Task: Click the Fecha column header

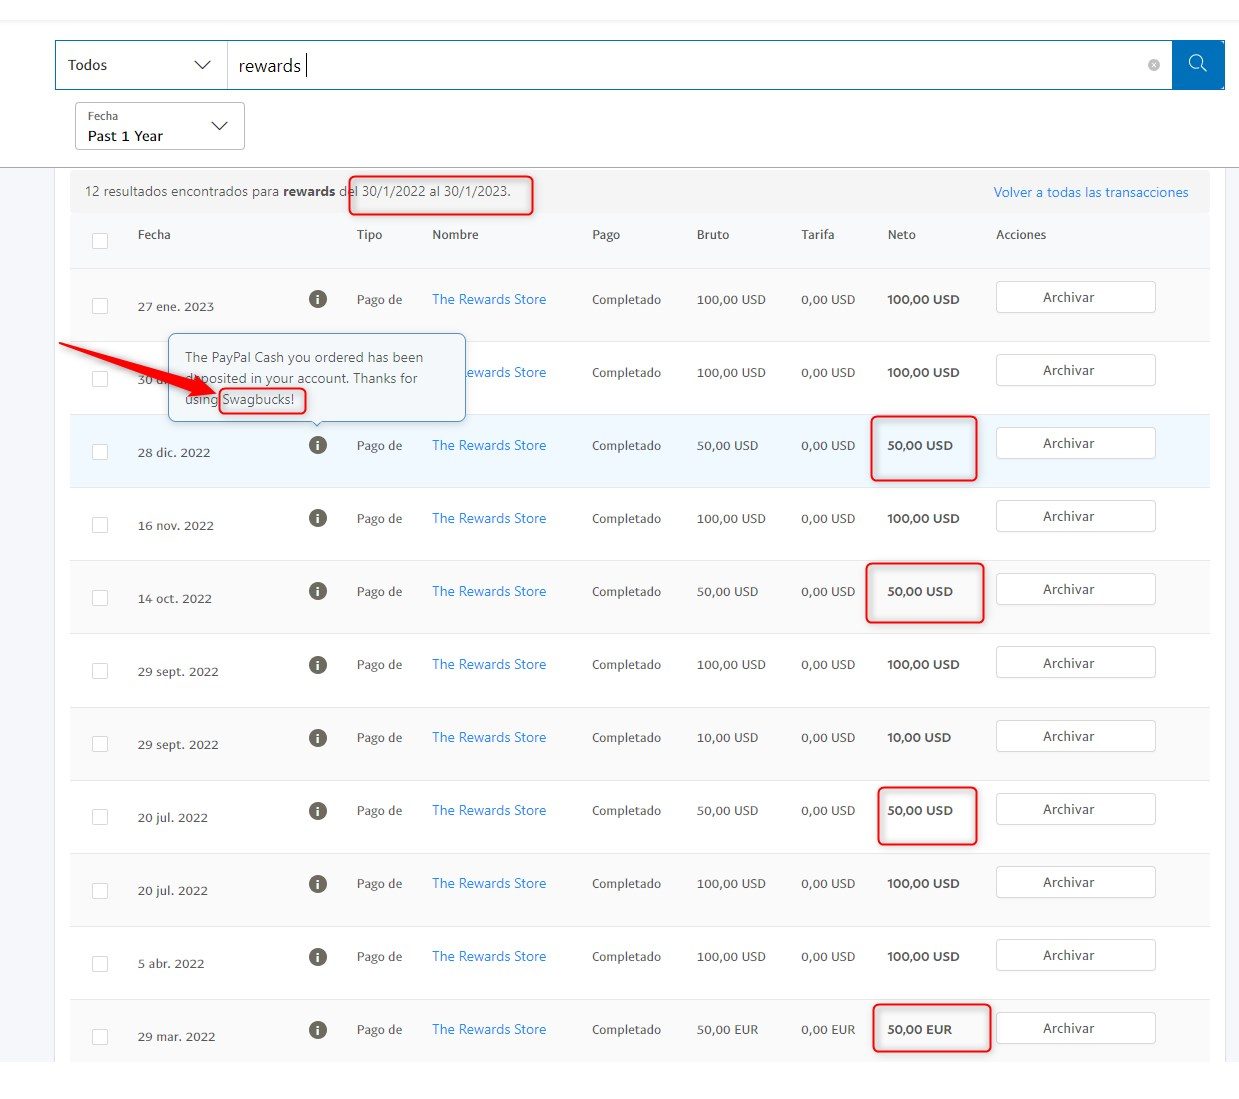Action: [x=154, y=235]
